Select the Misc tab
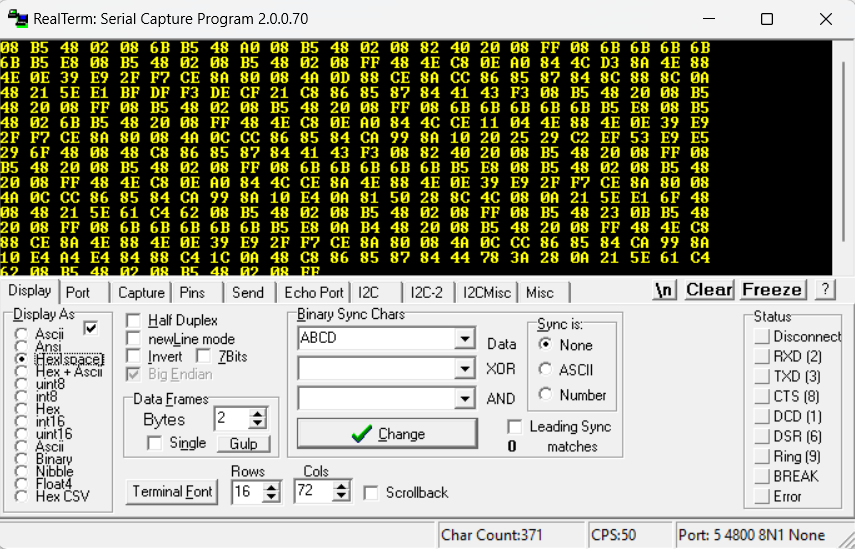855x549 pixels. (539, 293)
